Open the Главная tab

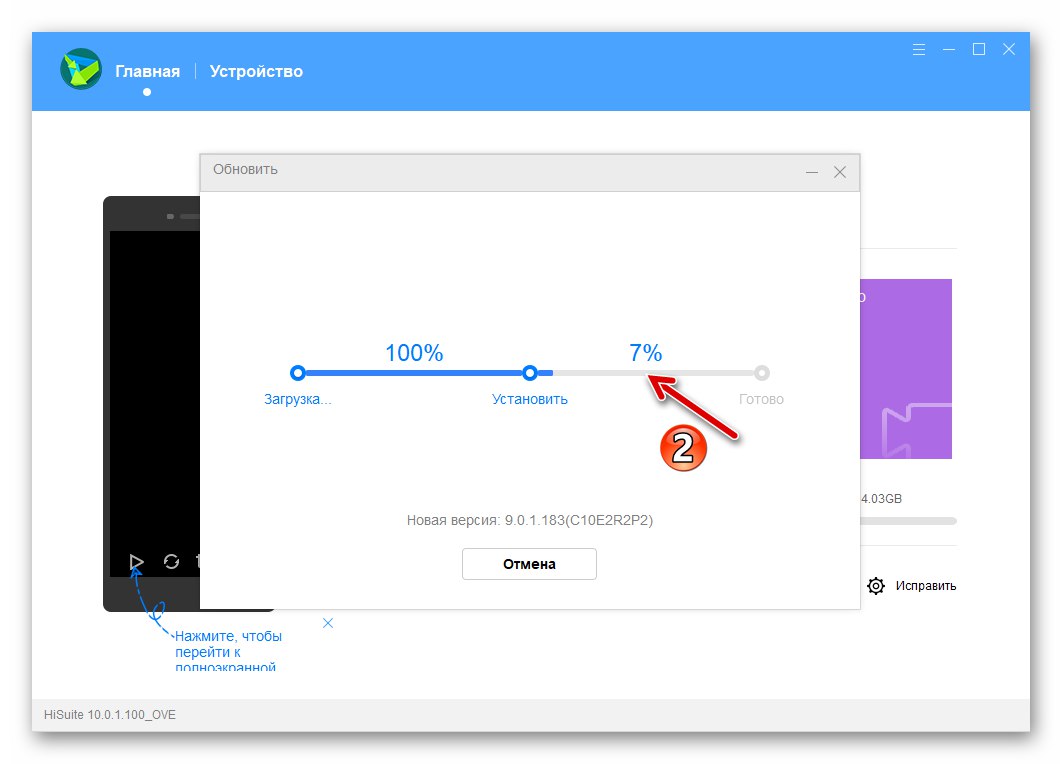[148, 71]
